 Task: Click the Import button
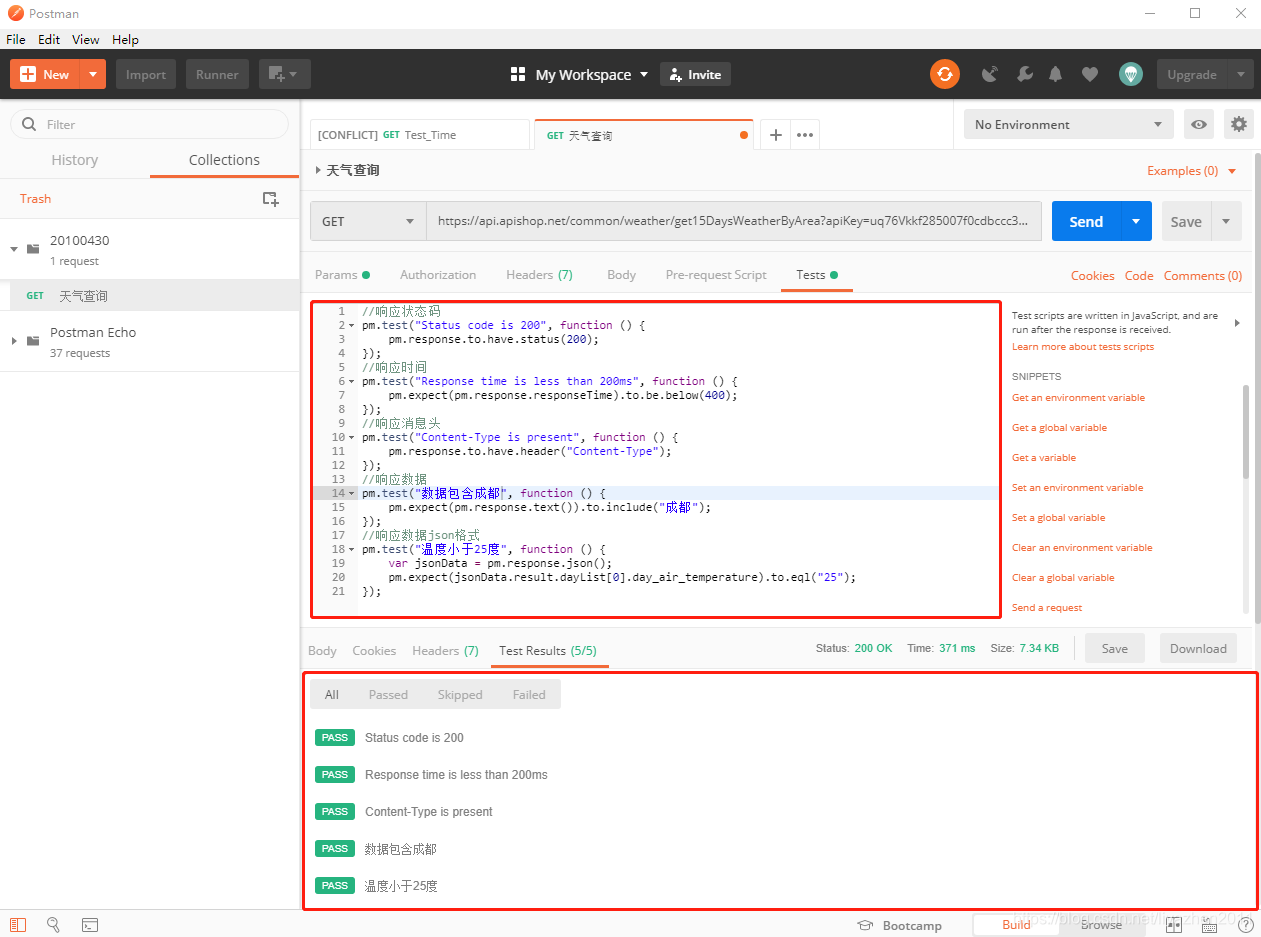click(146, 74)
